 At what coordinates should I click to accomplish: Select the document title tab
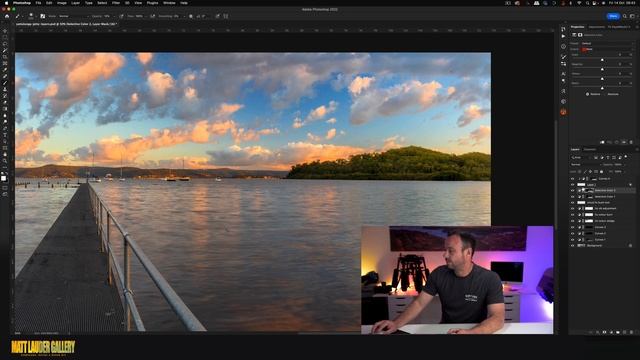(x=66, y=24)
